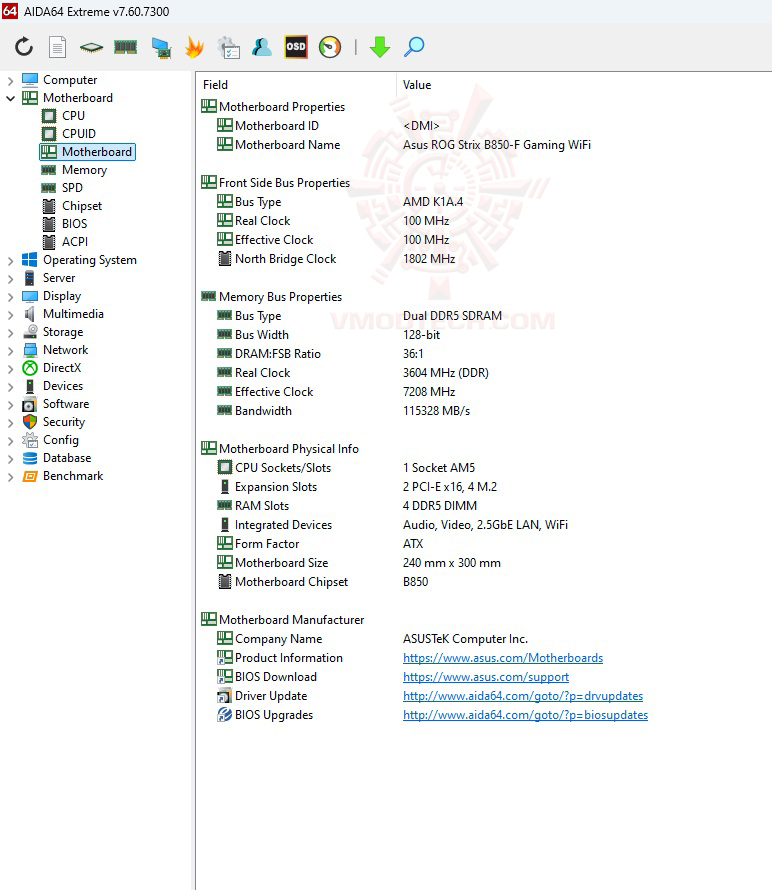
Task: Select the Expansion Slots row
Action: click(x=484, y=487)
